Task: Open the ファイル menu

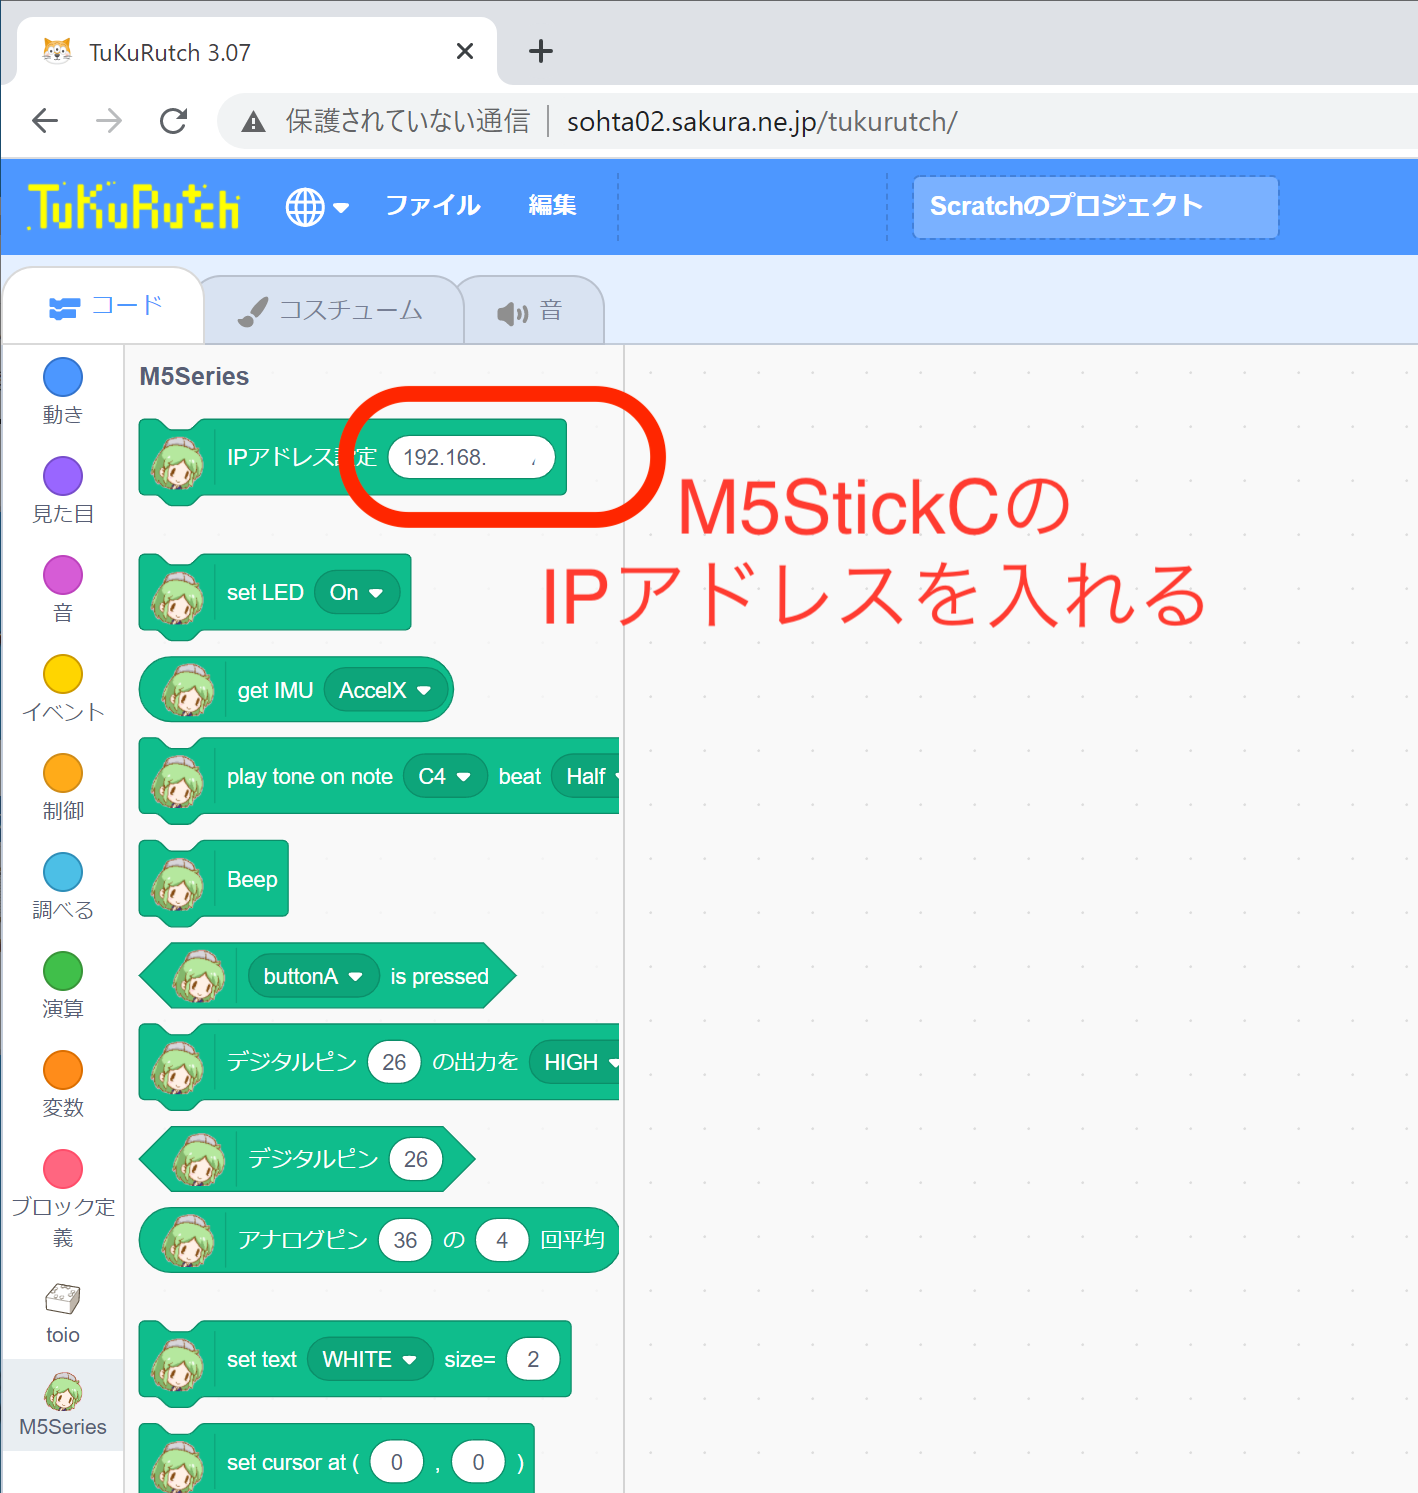Action: 433,205
